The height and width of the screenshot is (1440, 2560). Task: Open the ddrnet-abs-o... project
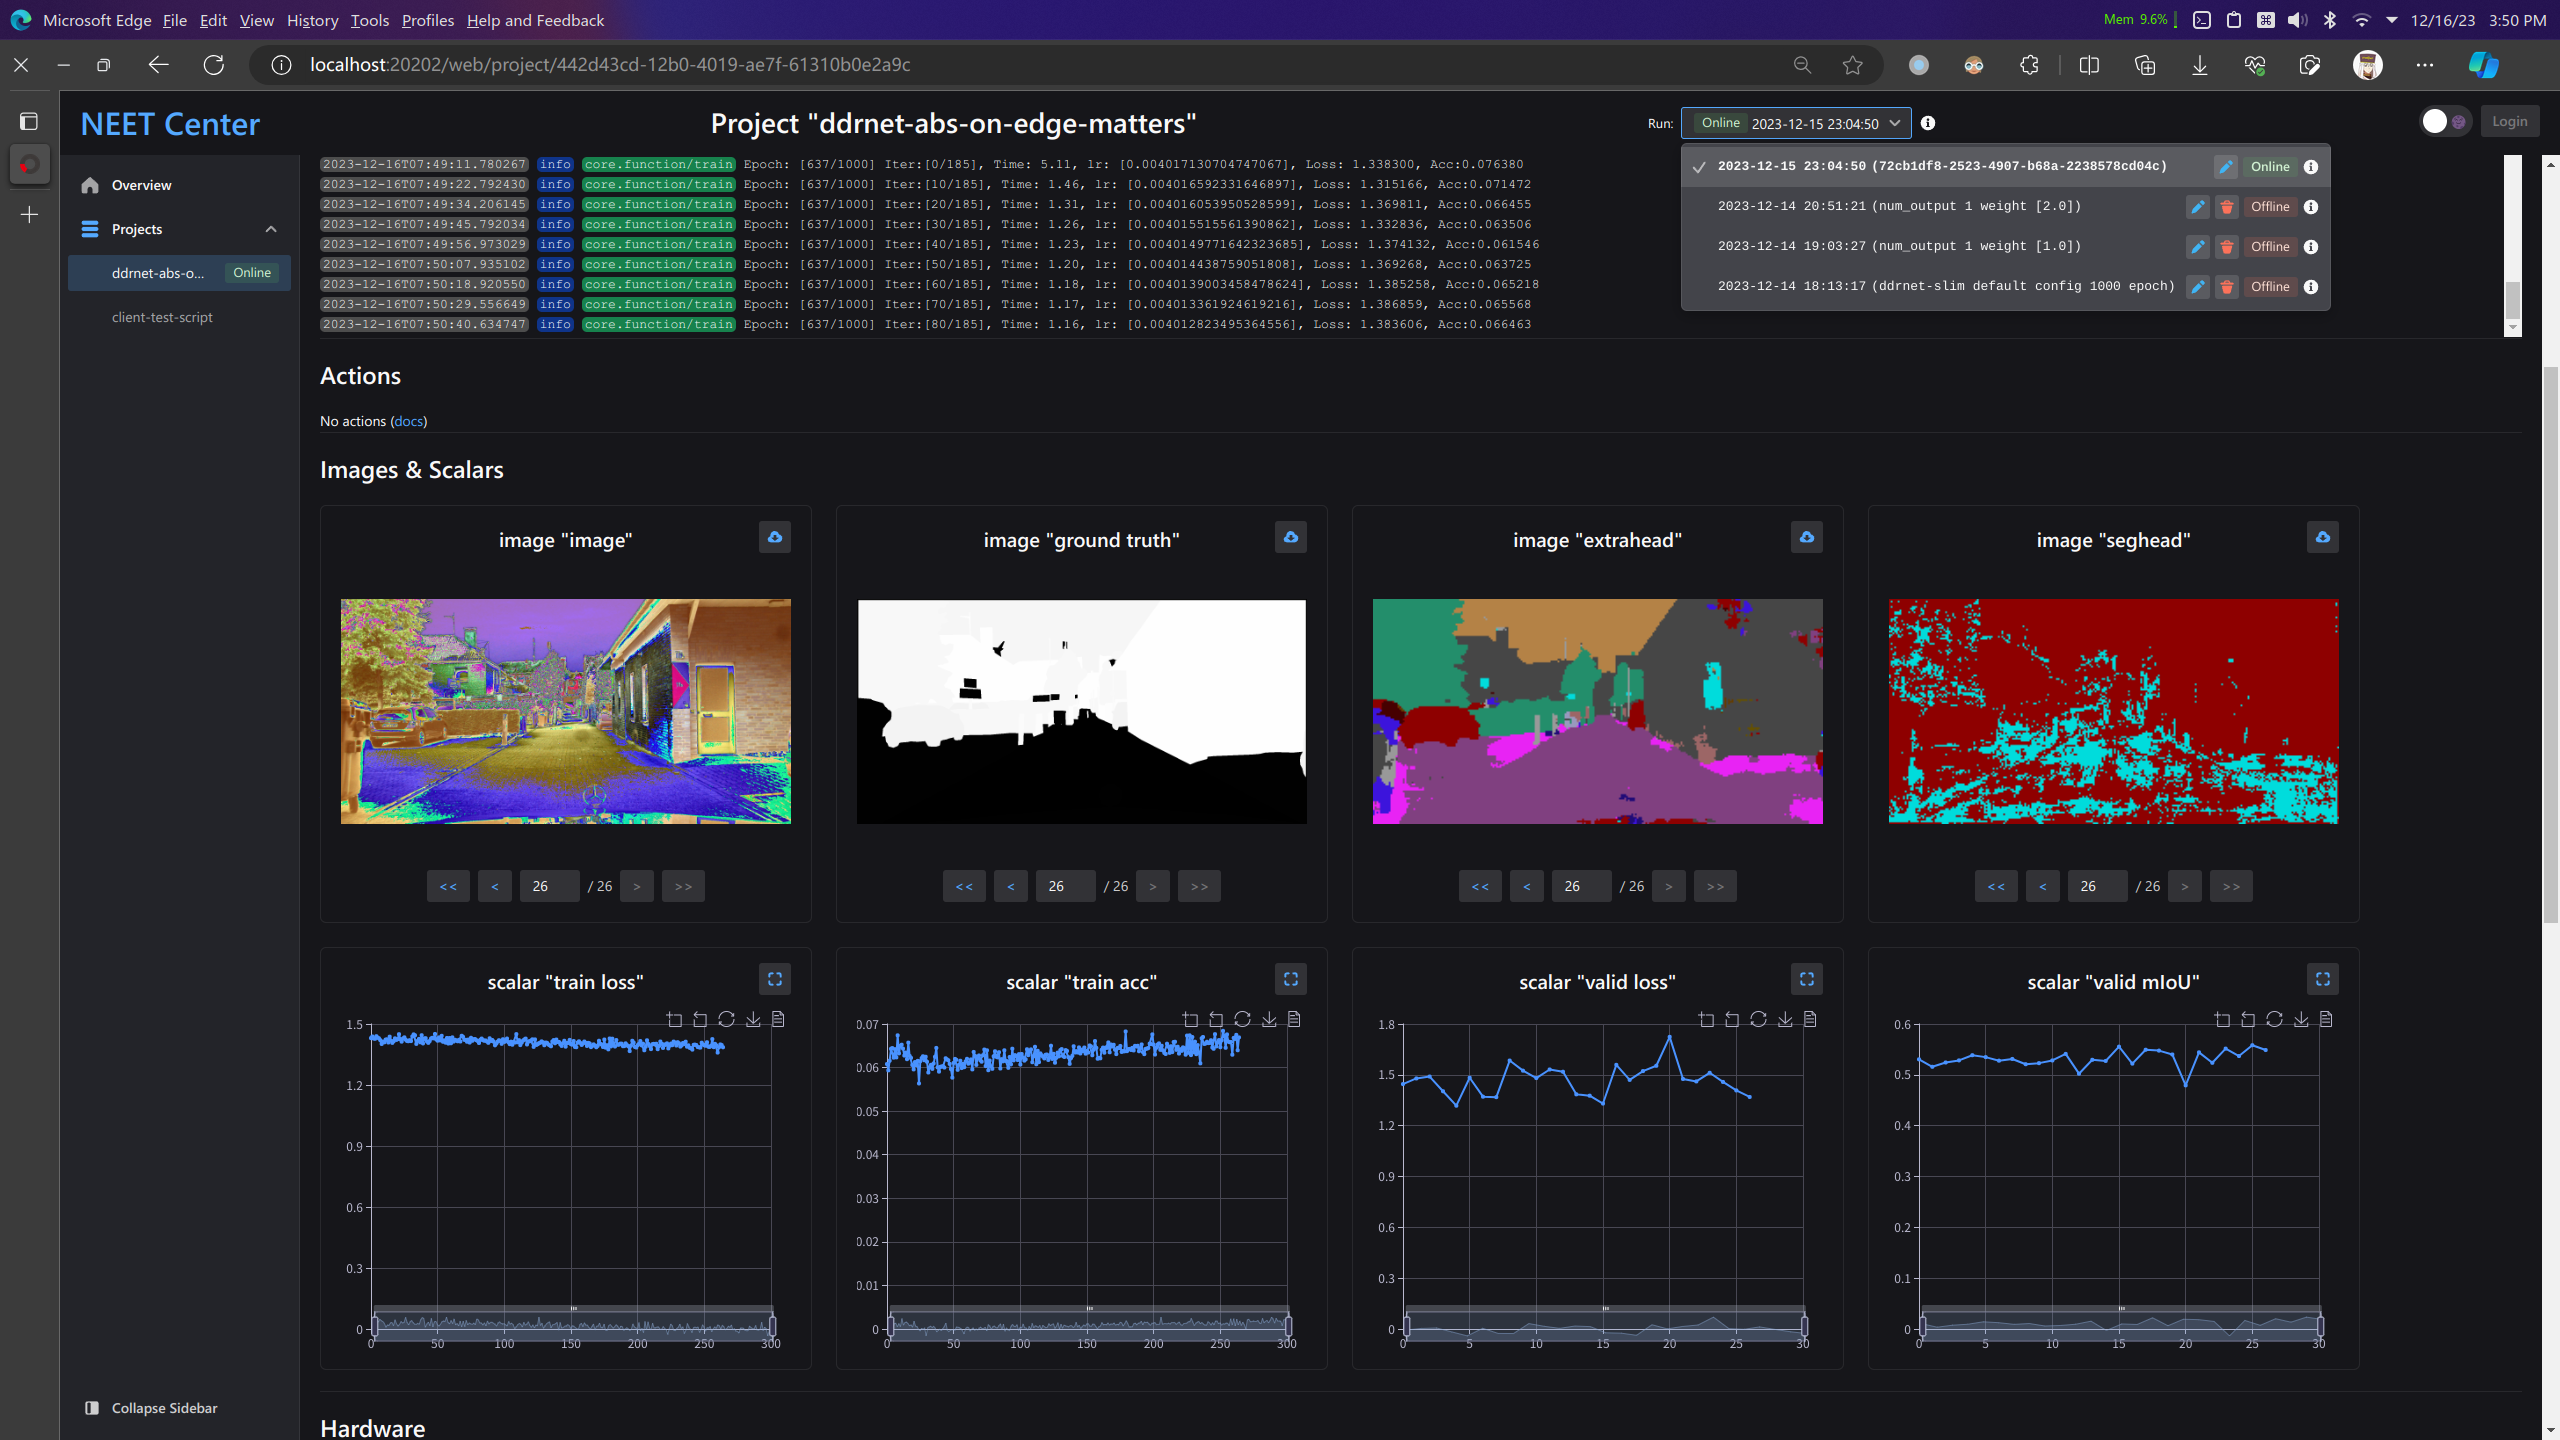click(180, 273)
